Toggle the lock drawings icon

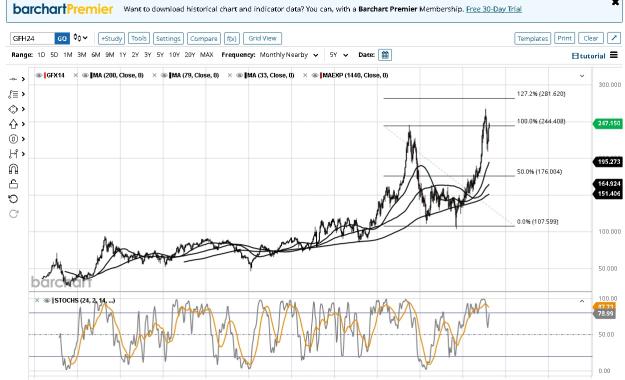tap(14, 184)
